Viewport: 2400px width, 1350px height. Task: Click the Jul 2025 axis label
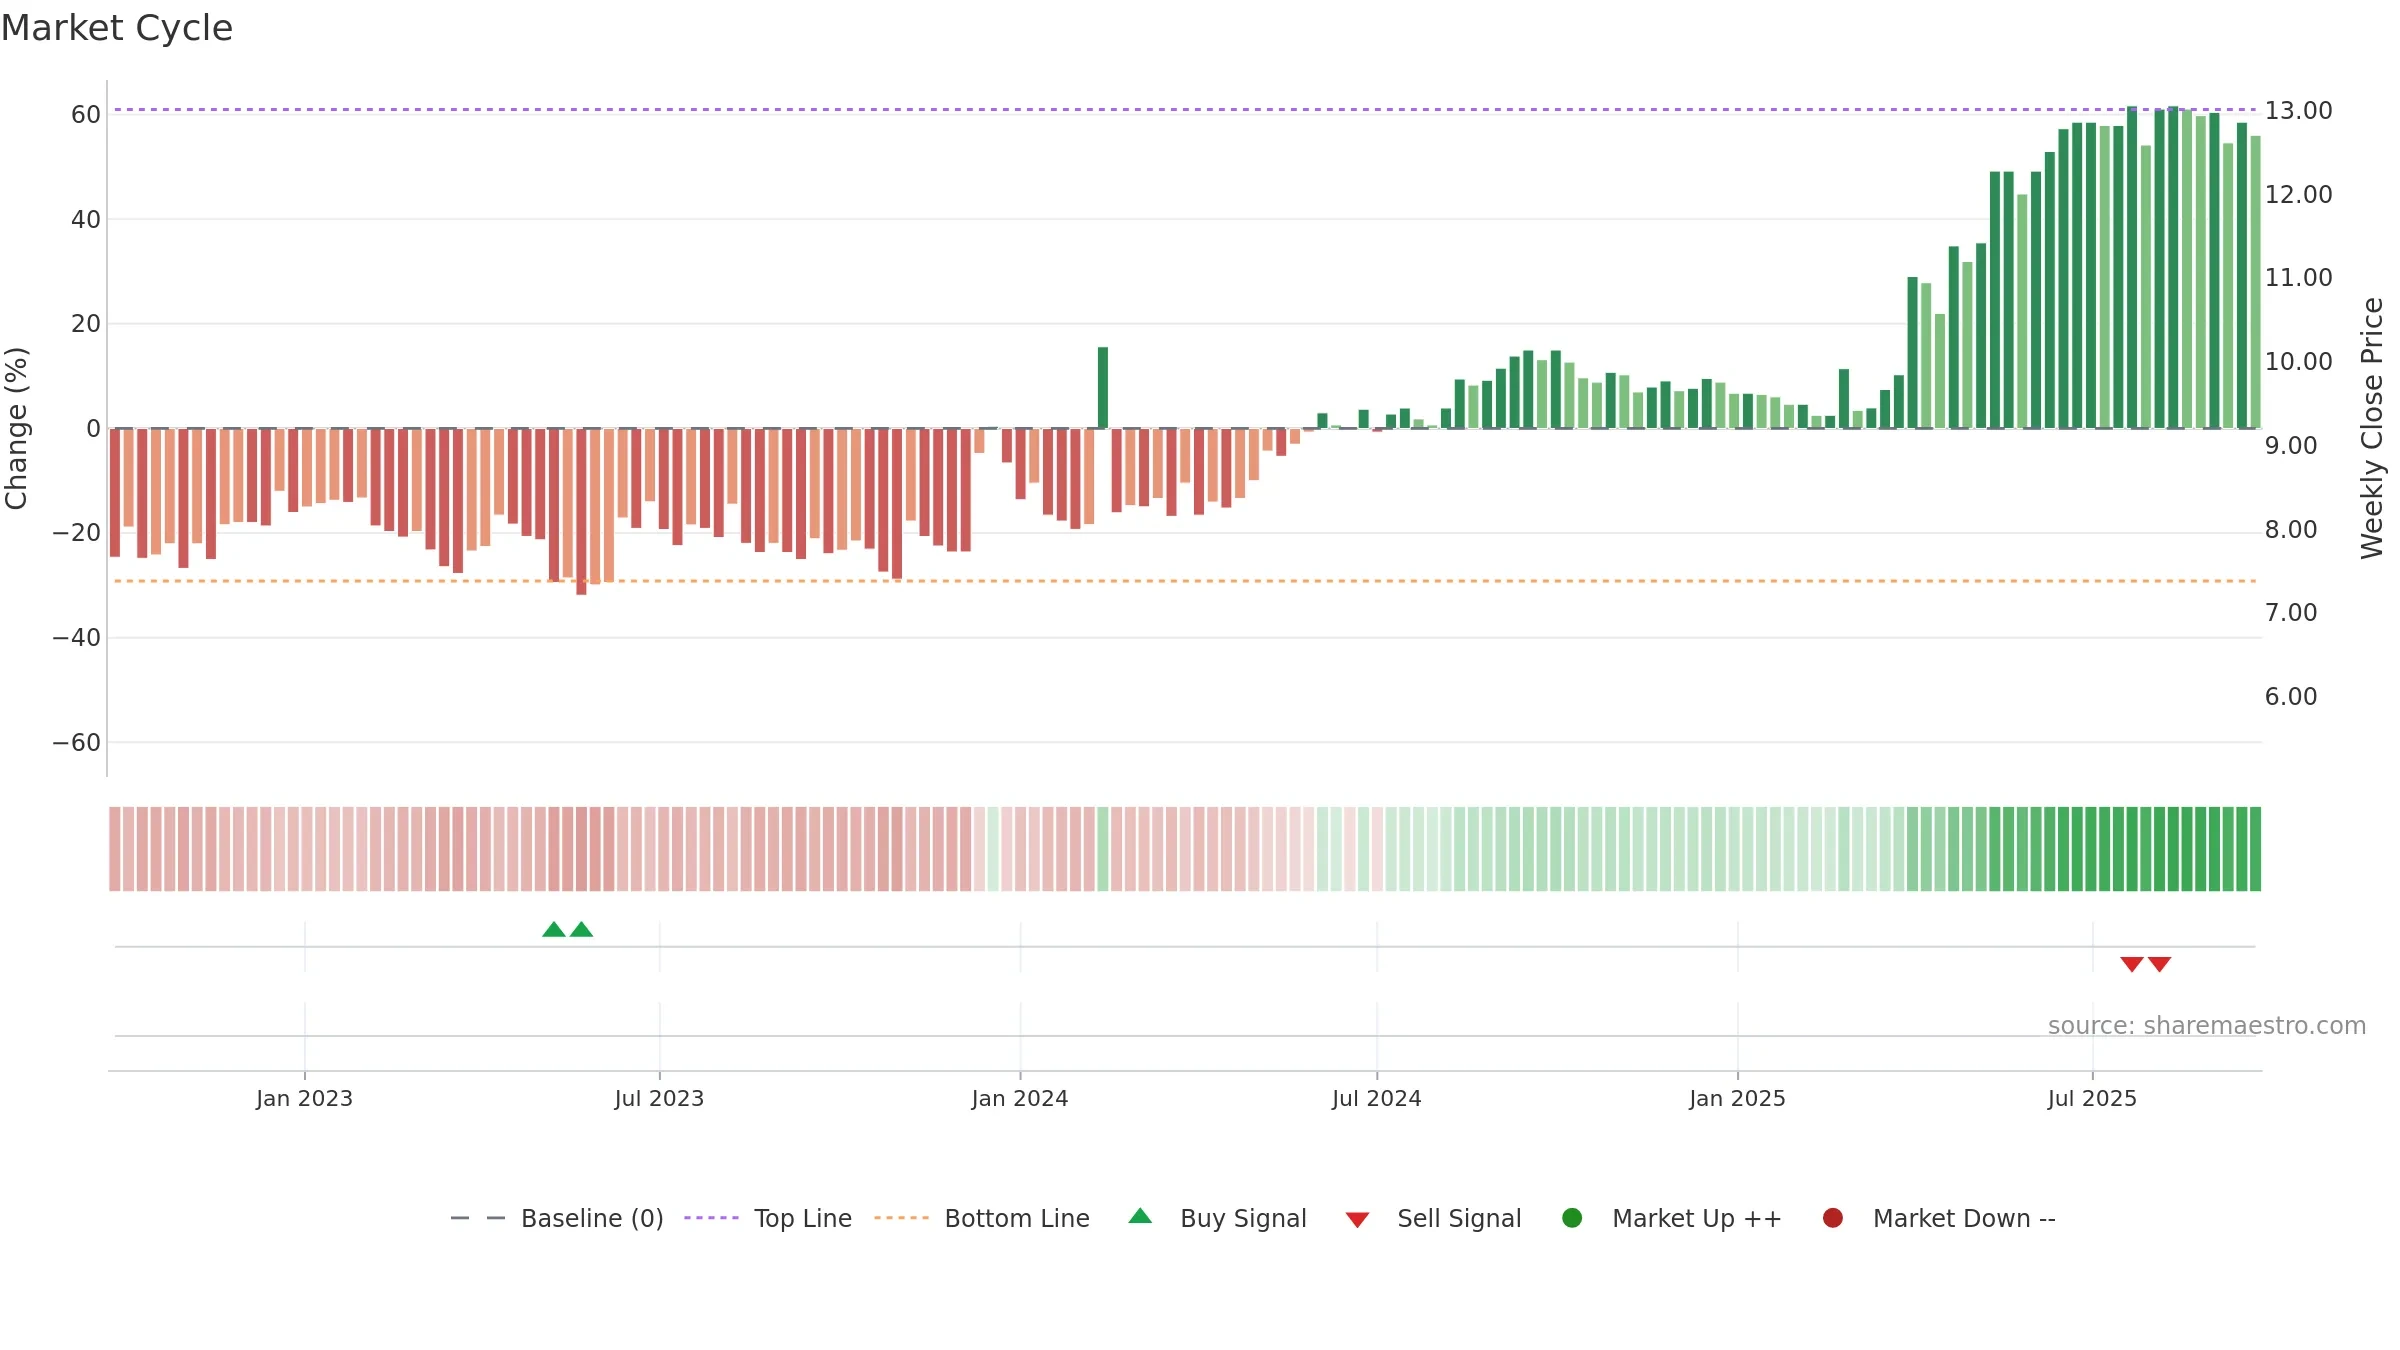click(2092, 1098)
